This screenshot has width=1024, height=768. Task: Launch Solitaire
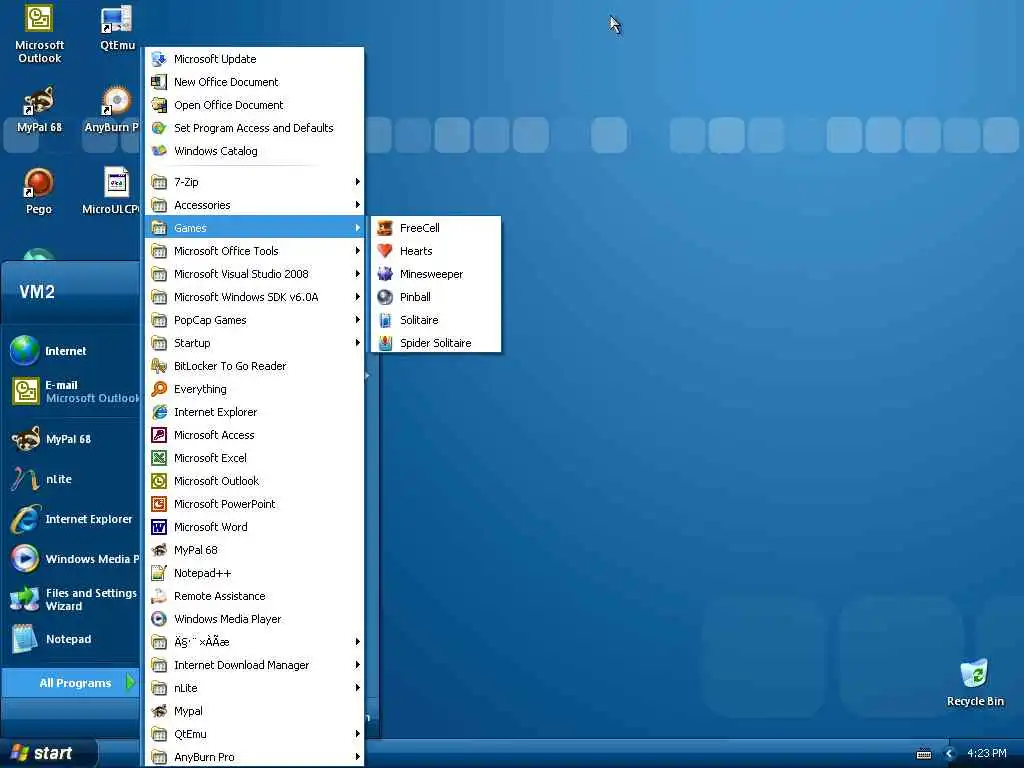coord(436,320)
